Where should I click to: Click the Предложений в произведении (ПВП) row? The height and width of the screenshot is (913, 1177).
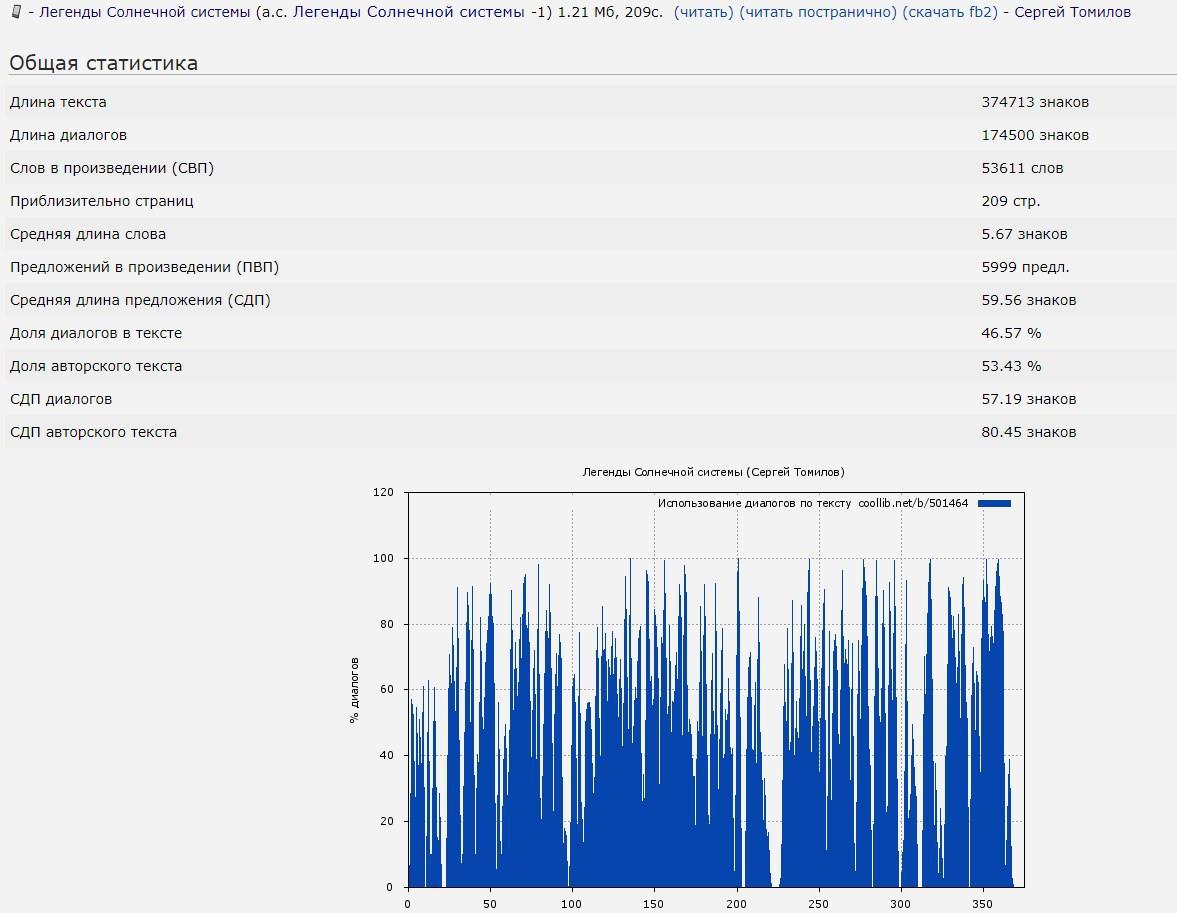click(144, 267)
